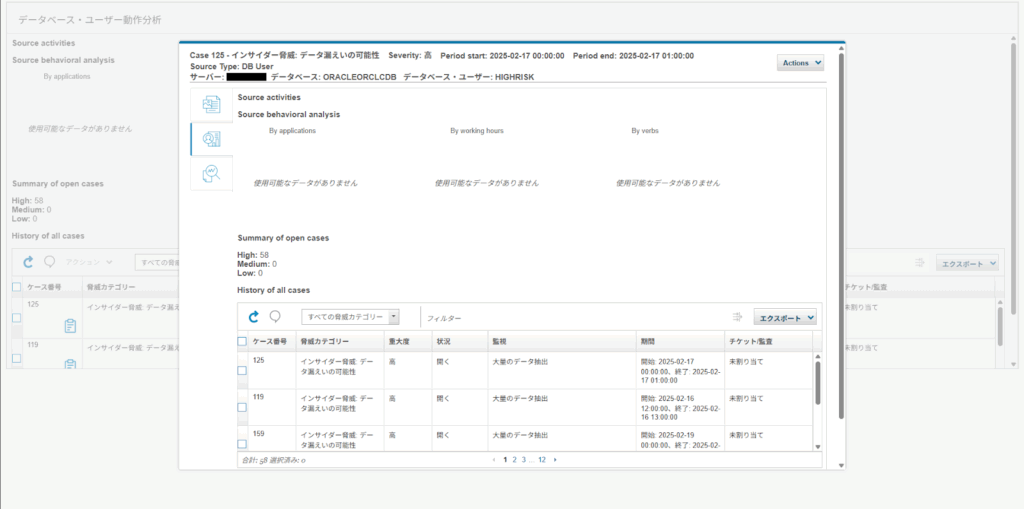The image size is (1024, 509).
Task: Go to page 2 of cases
Action: 514,460
